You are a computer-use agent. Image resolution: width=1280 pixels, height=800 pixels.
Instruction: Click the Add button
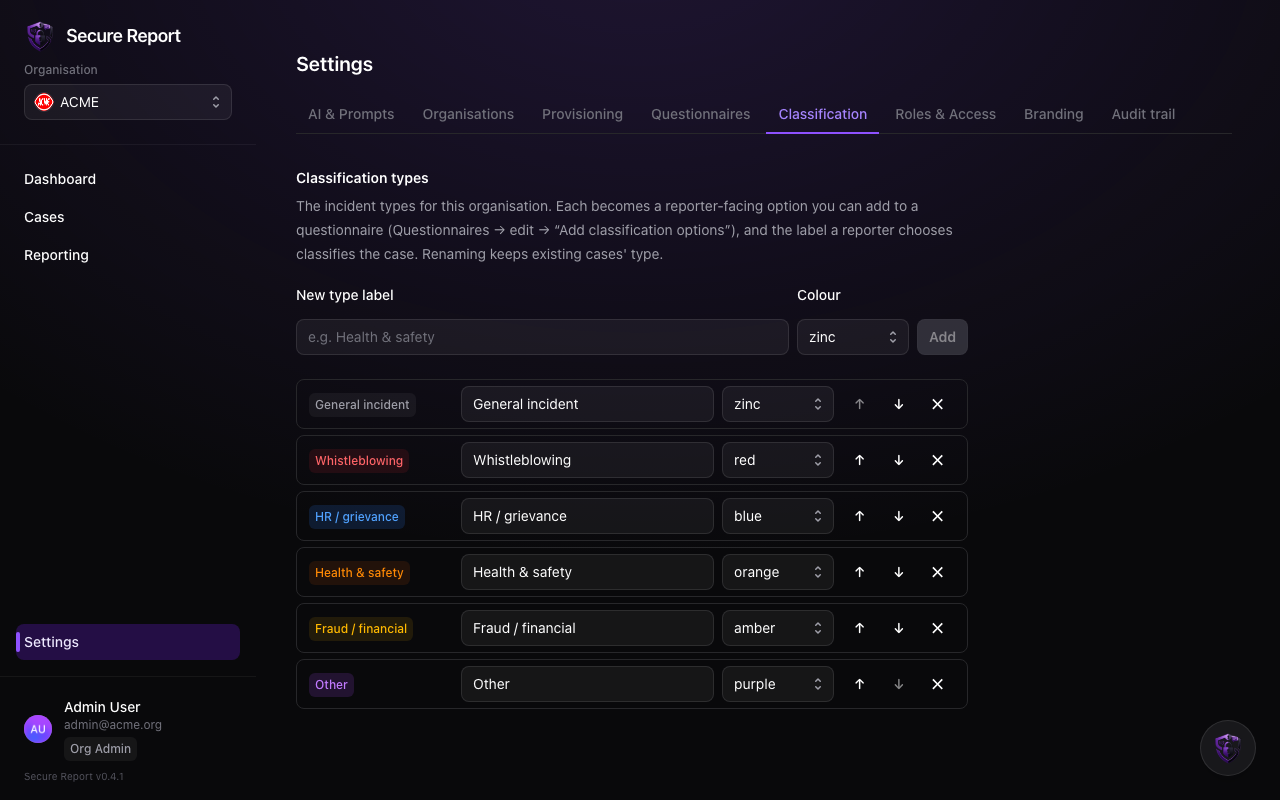click(x=942, y=337)
